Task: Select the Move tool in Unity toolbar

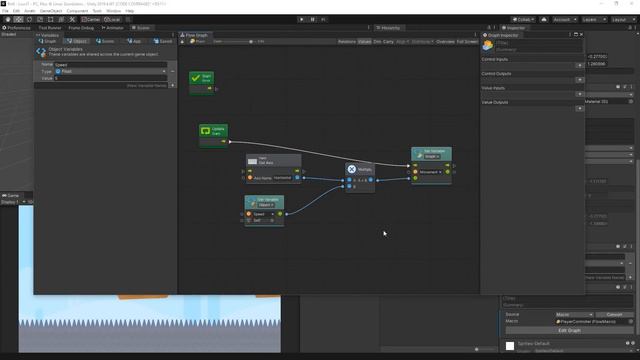Action: click(18, 20)
